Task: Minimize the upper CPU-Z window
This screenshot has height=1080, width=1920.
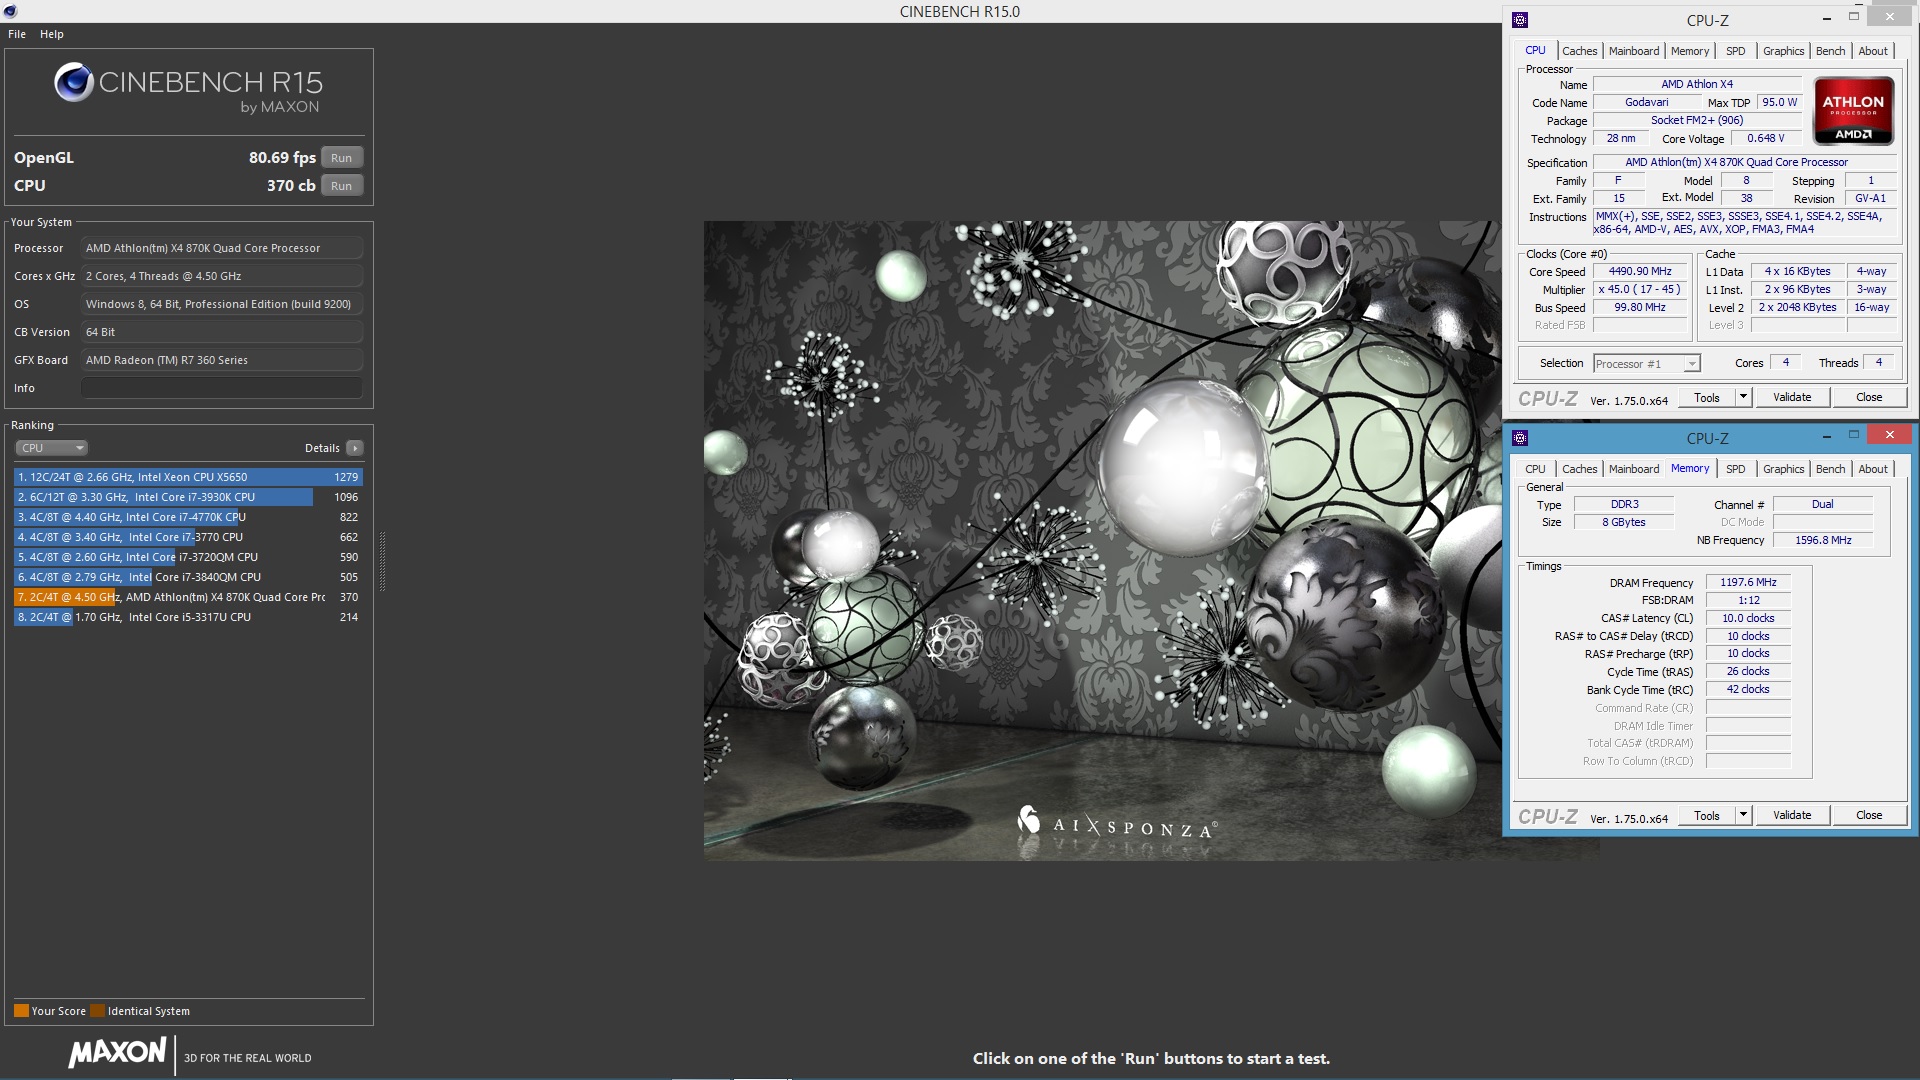Action: [1826, 18]
